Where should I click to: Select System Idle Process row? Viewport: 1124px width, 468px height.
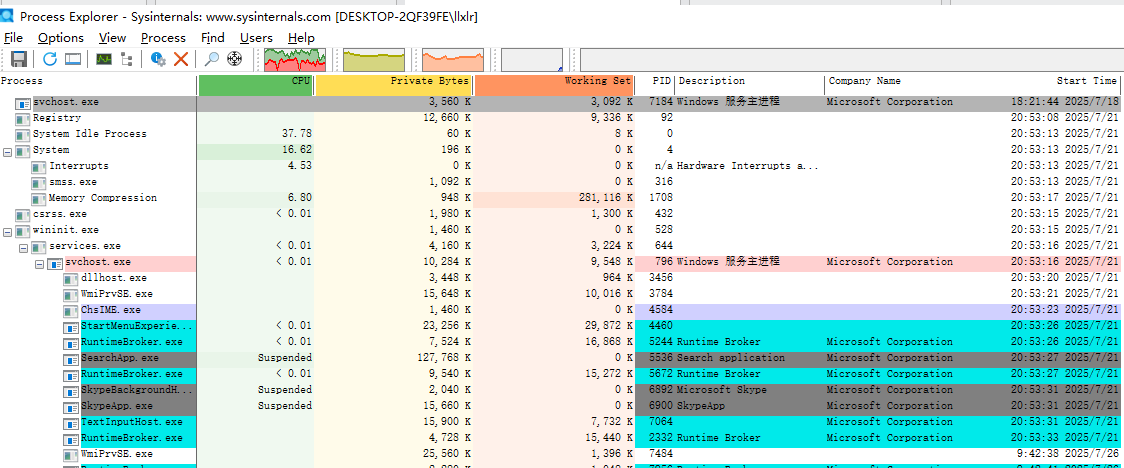[562, 134]
